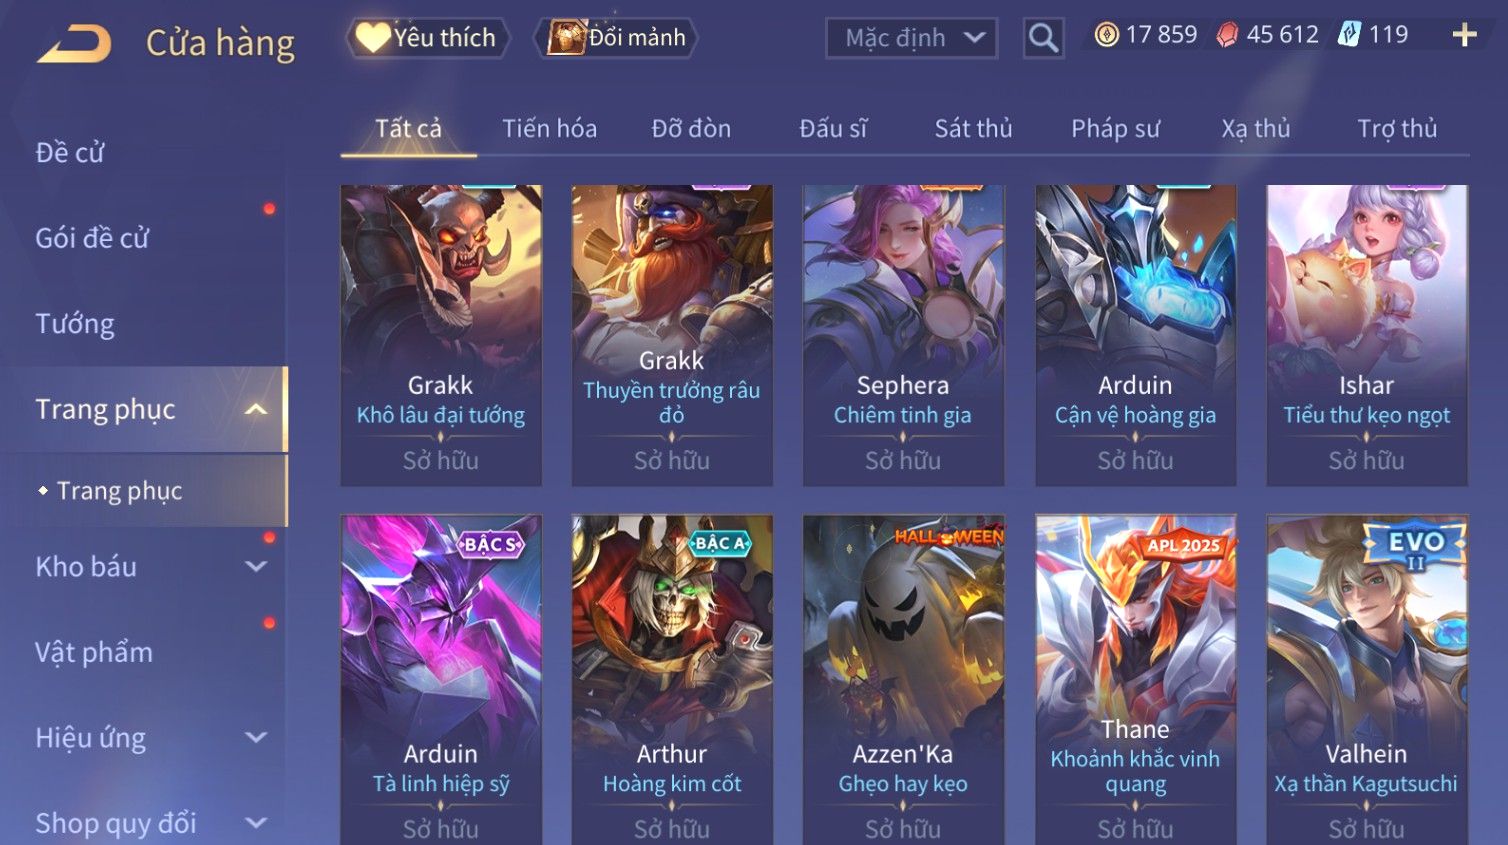Screen dimensions: 1508x845
Task: Expand the Hiệu ứng sidebar section
Action: 256,737
